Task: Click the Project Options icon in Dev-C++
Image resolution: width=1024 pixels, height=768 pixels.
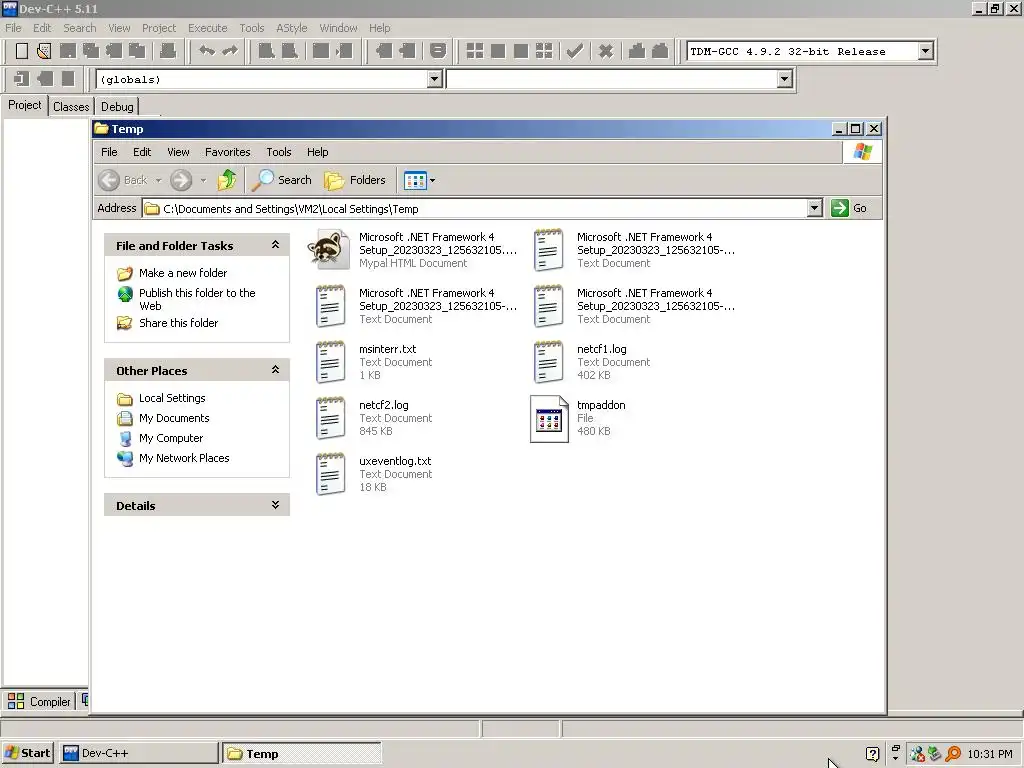Action: pos(438,51)
